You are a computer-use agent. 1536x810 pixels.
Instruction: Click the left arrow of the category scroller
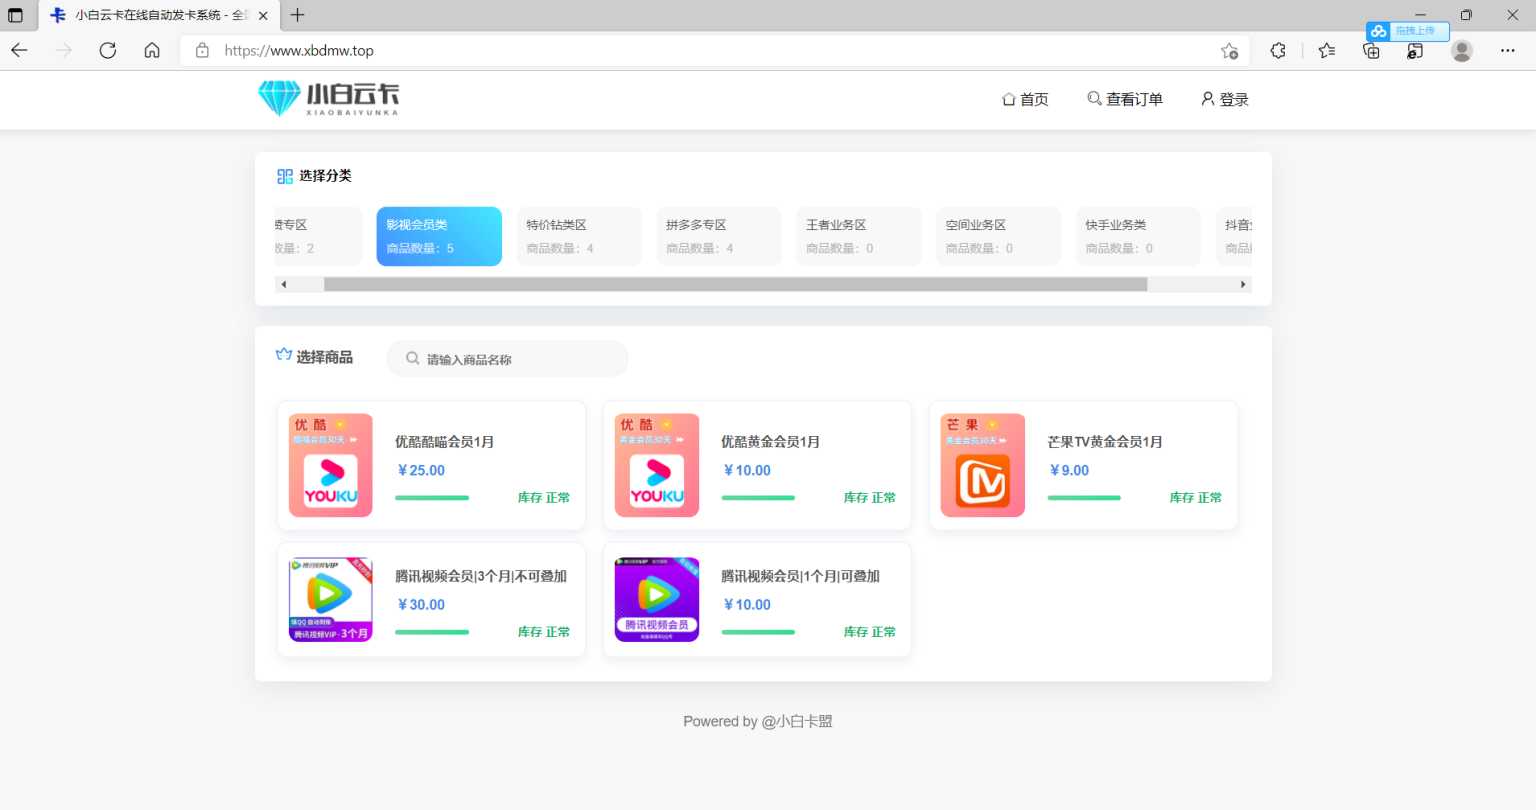click(284, 284)
